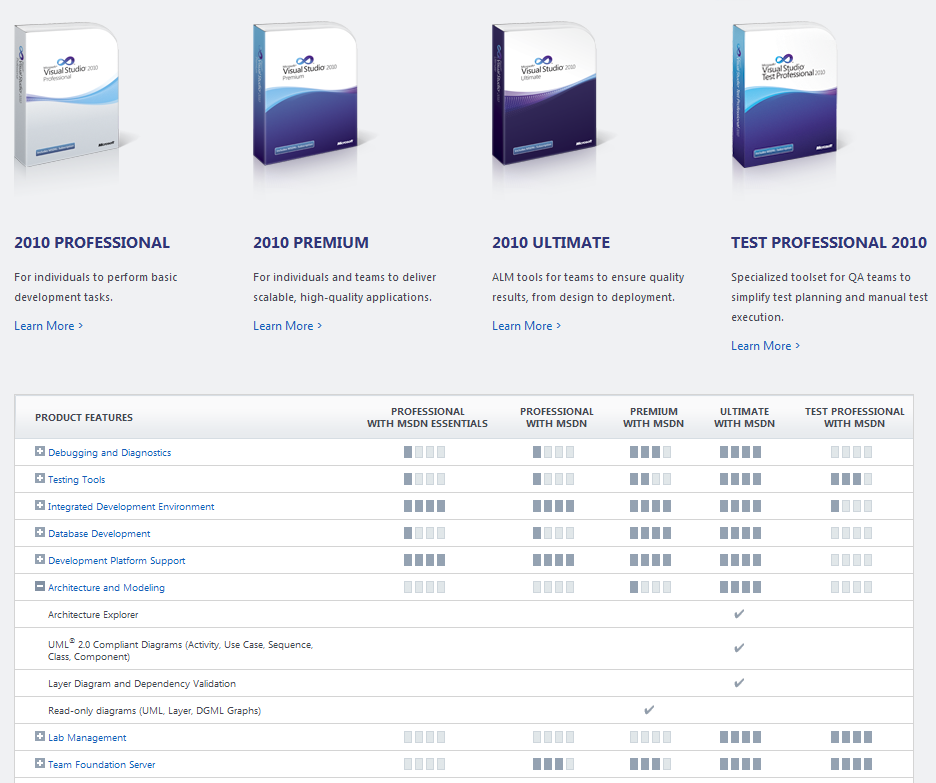Click the PRODUCT FEATURES column header
936x783 pixels.
(84, 418)
